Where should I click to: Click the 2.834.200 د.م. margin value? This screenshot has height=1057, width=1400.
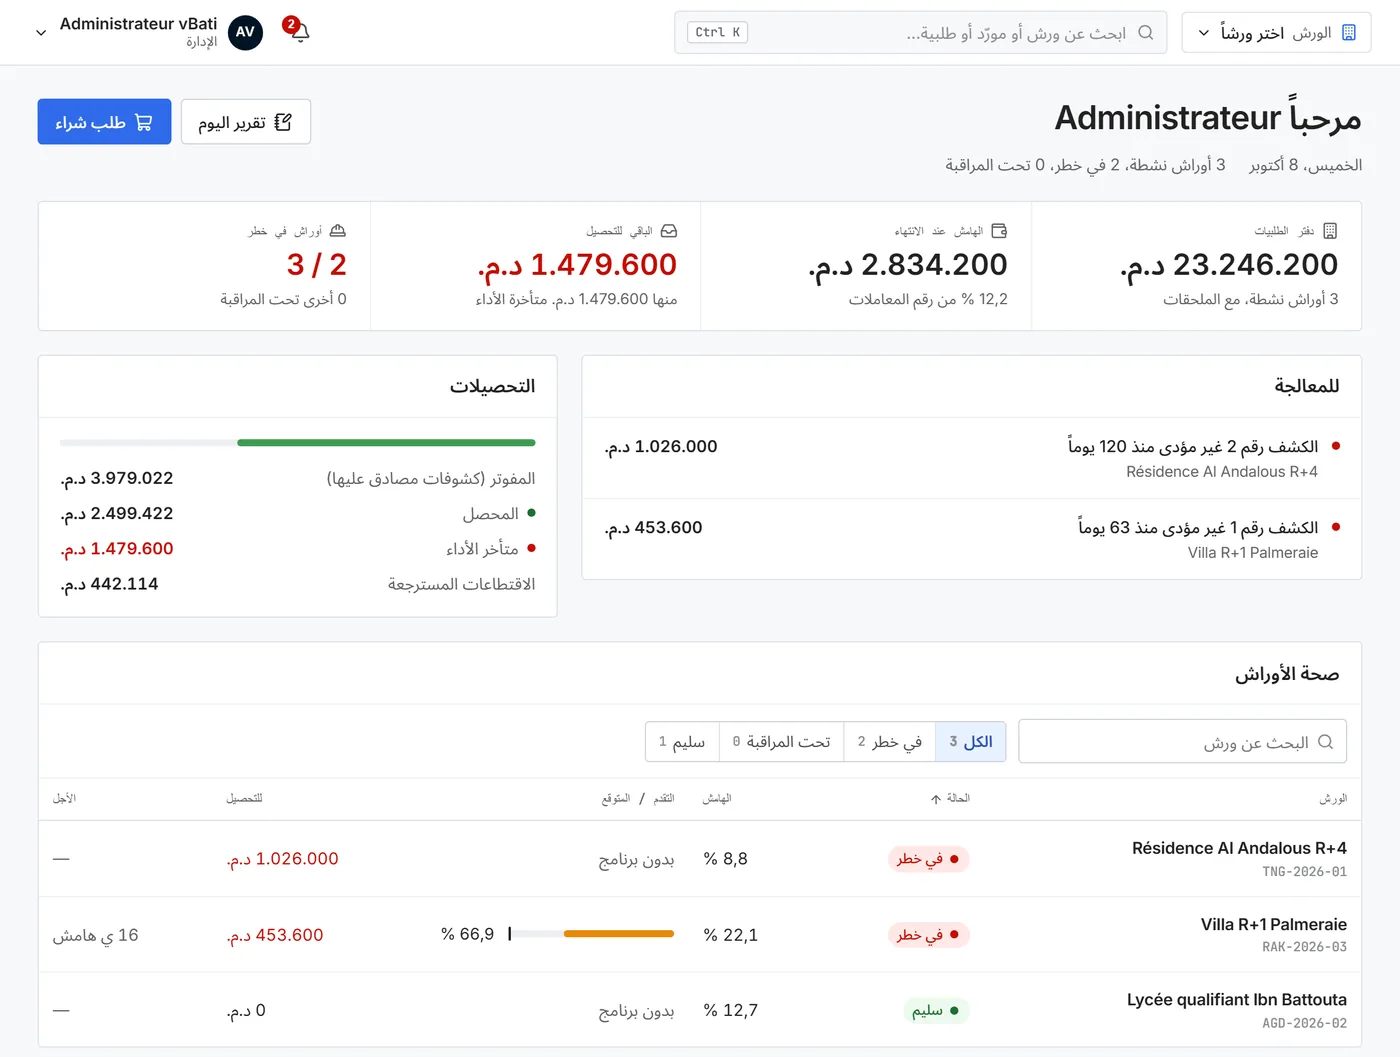pos(908,265)
